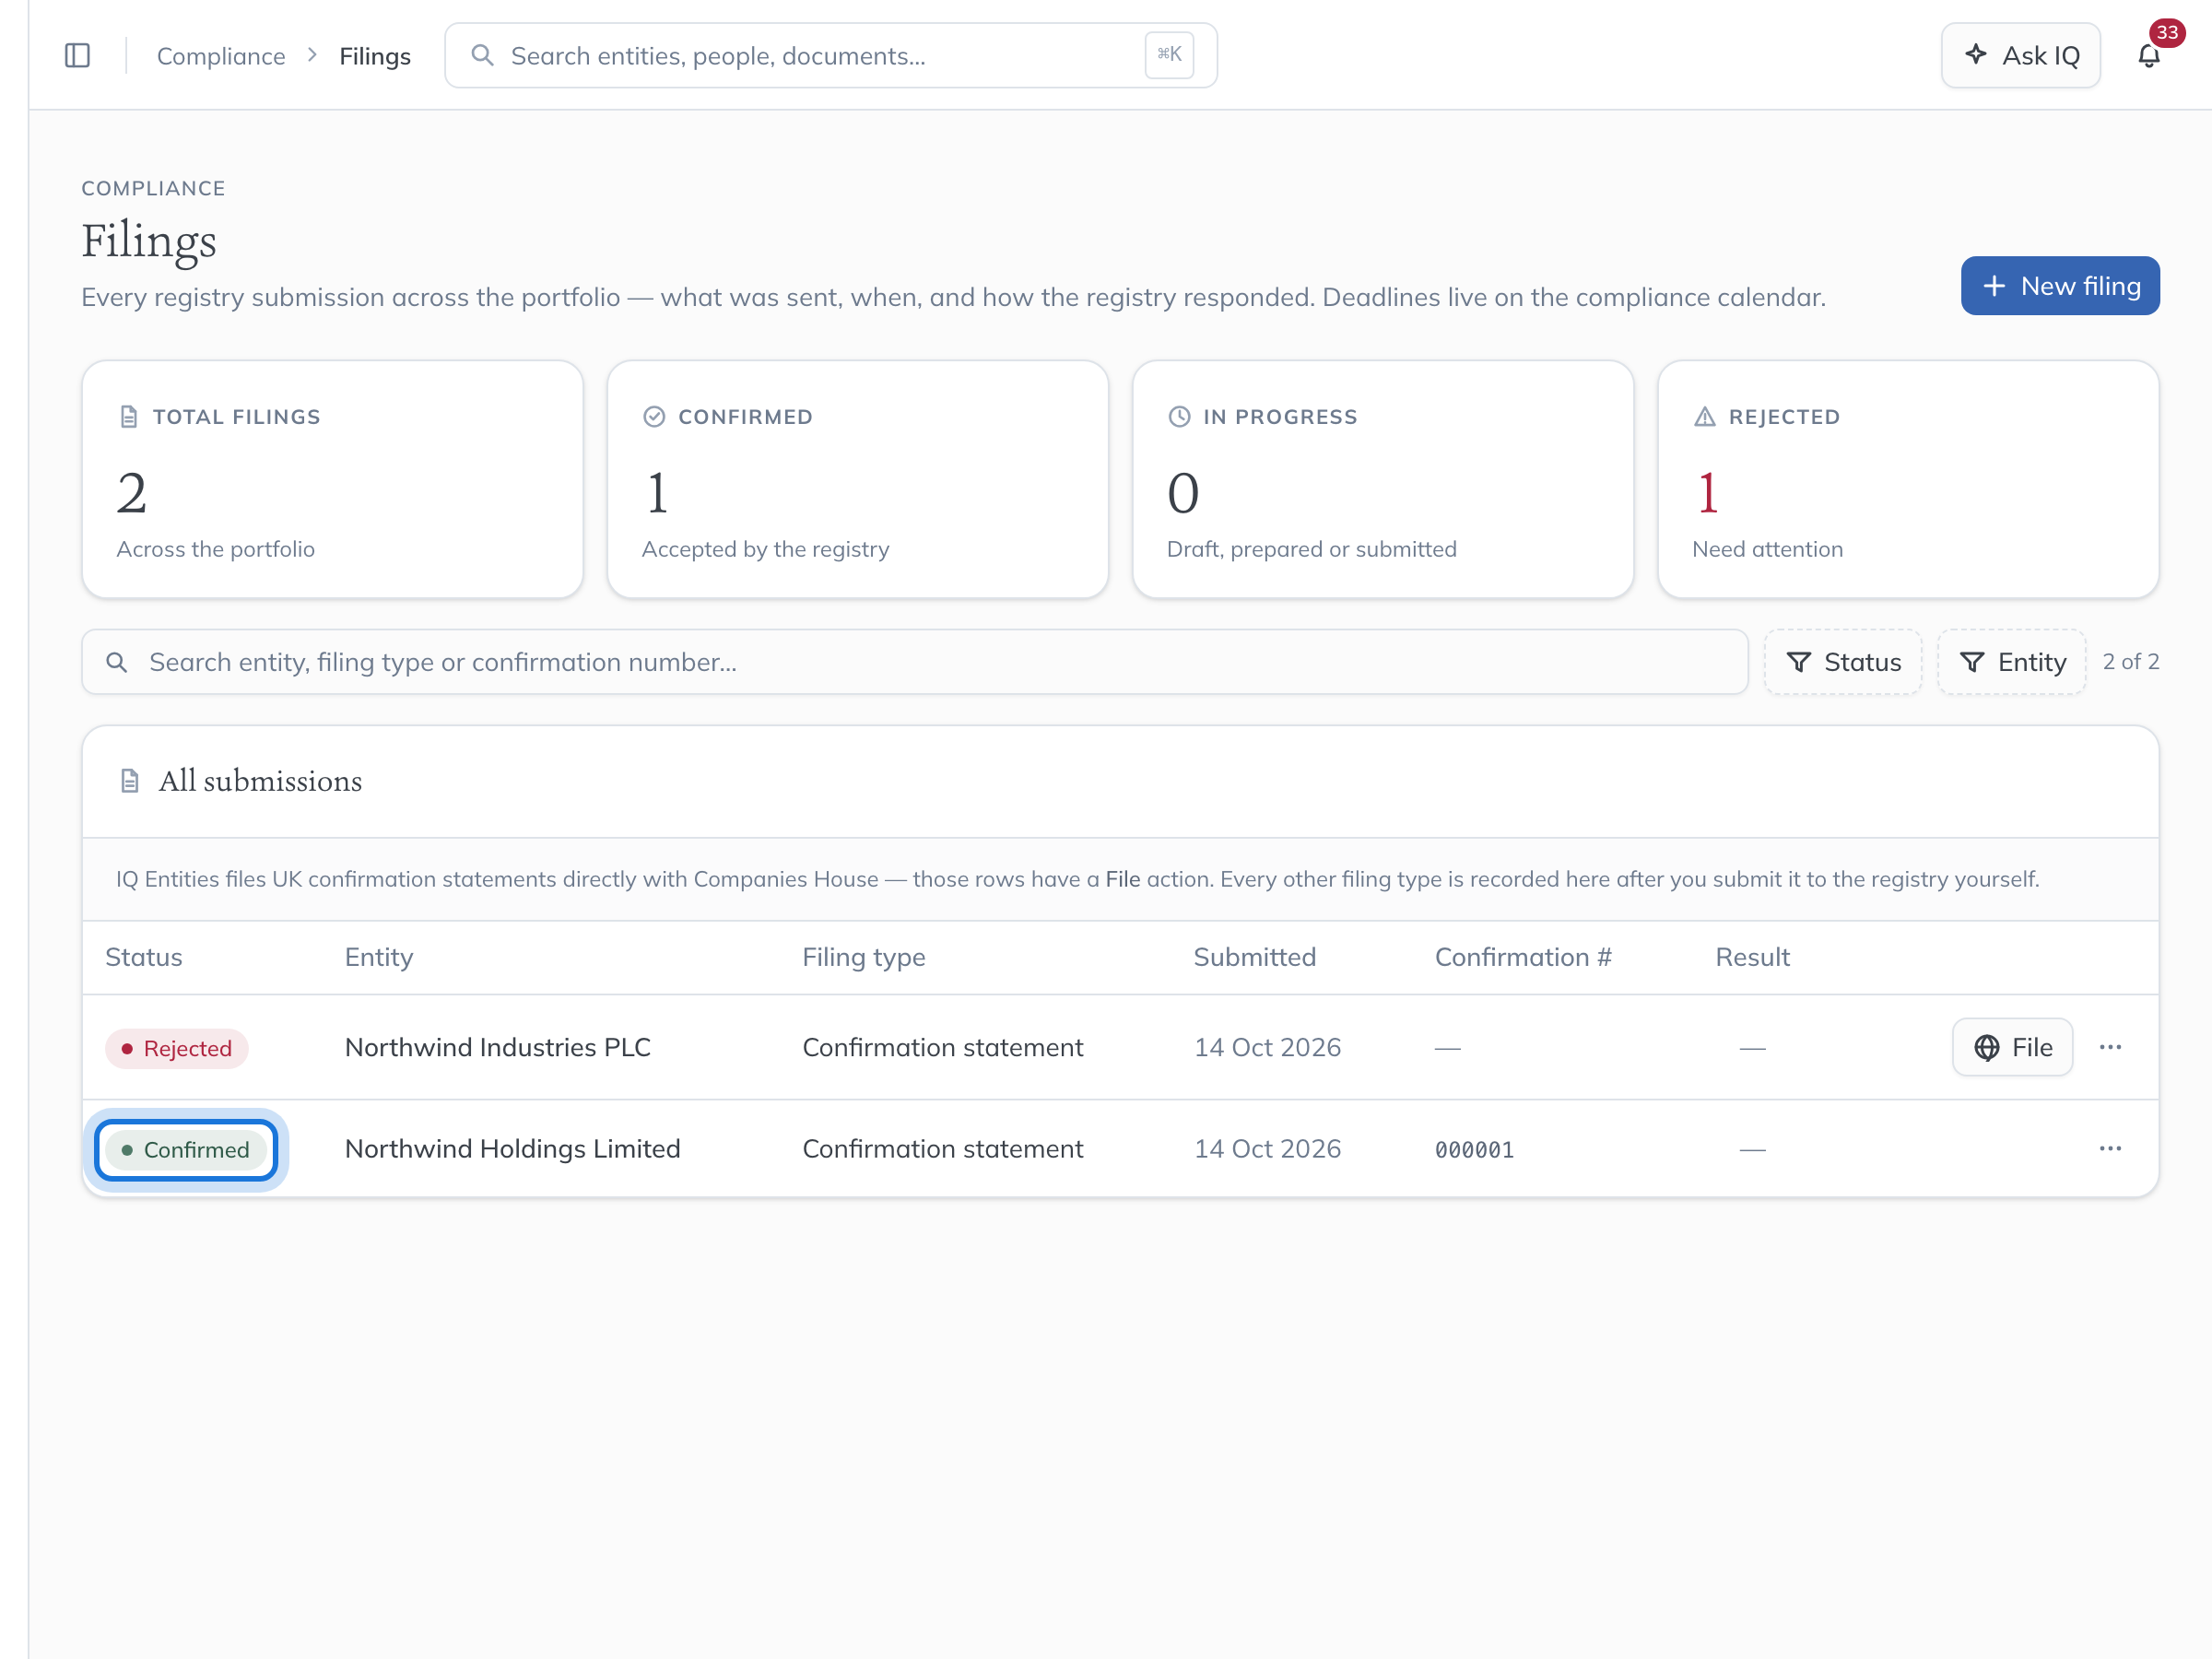This screenshot has width=2212, height=1659.
Task: Click the Ask IQ button
Action: [x=2020, y=55]
